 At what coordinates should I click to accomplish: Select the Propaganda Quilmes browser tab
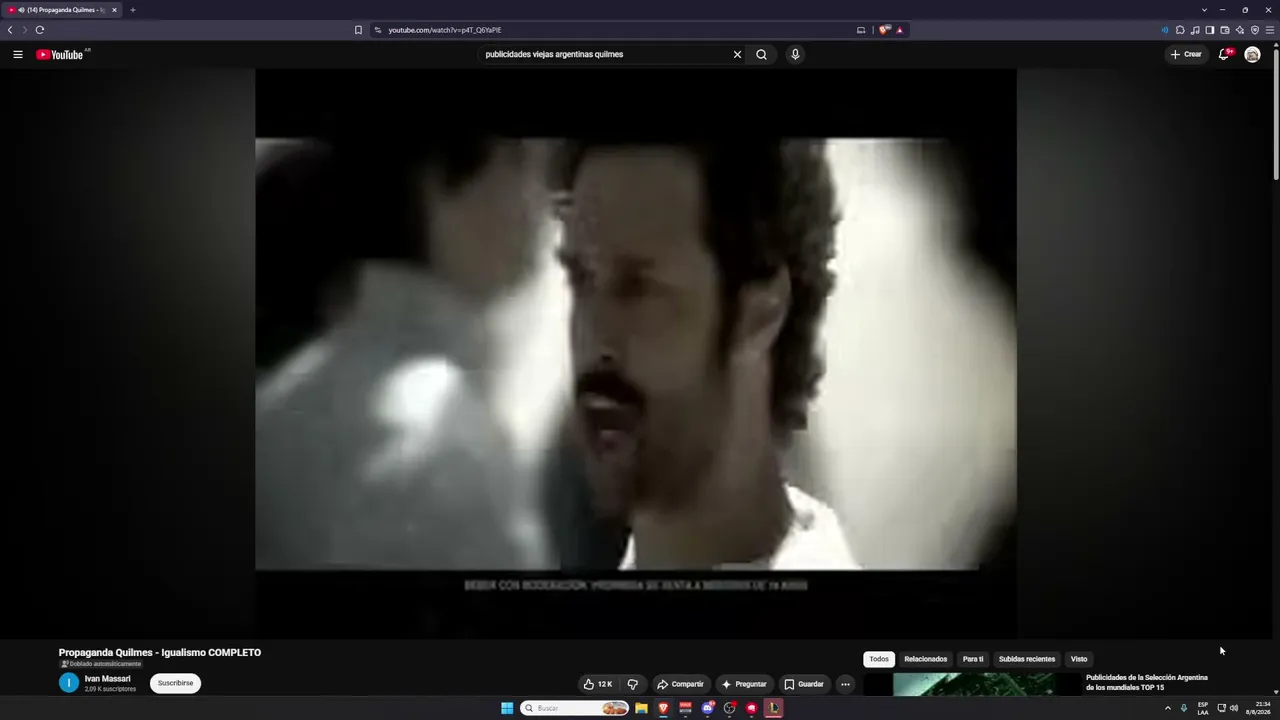coord(62,10)
